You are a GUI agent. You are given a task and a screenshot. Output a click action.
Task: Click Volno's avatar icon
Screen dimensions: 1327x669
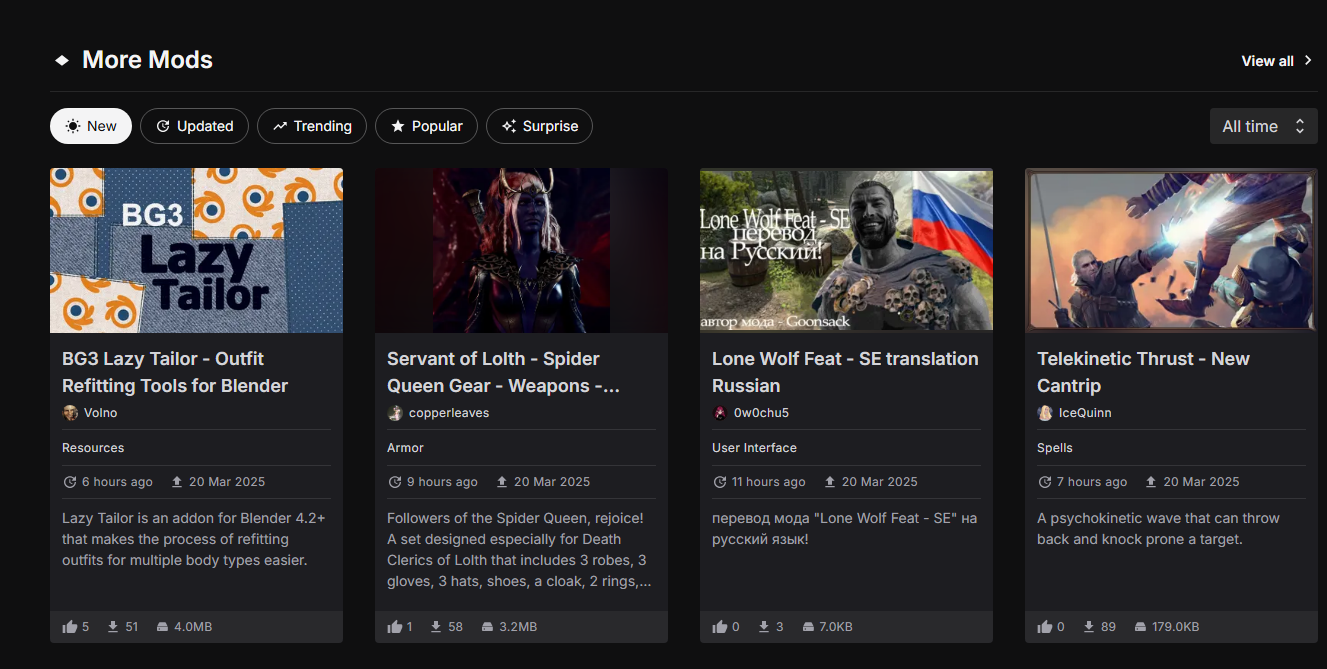(70, 413)
